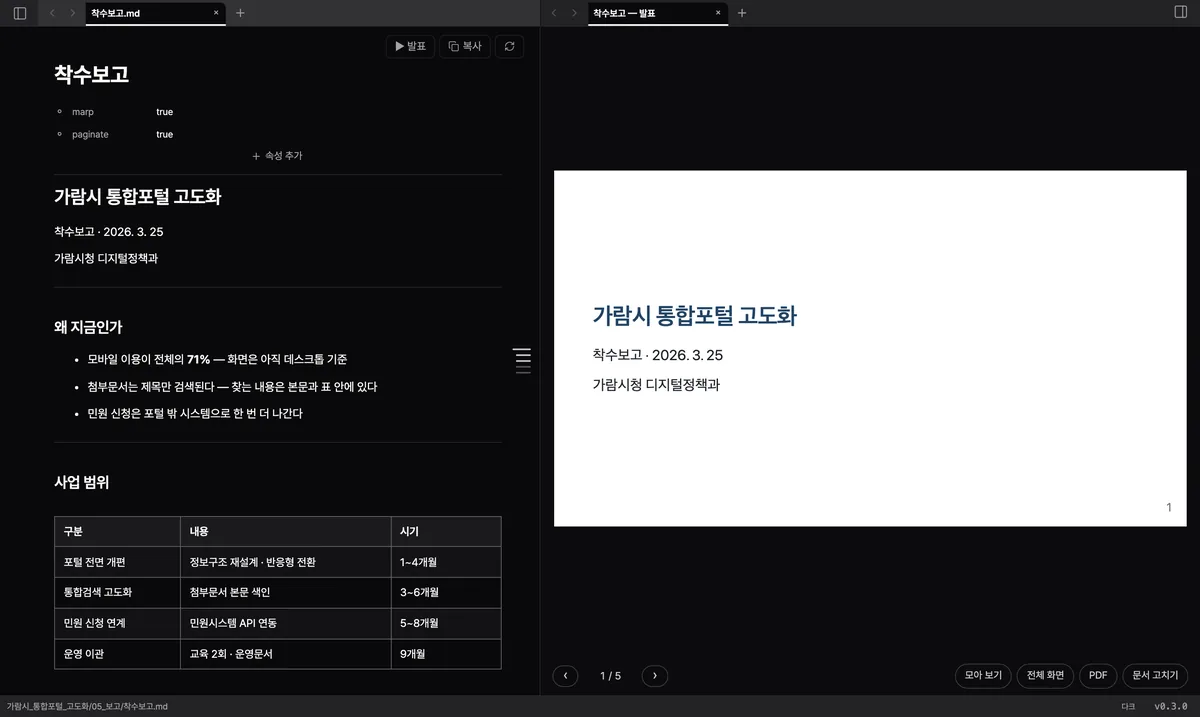Open the document outline minimap
Screen dimensions: 1200x717
pos(522,361)
